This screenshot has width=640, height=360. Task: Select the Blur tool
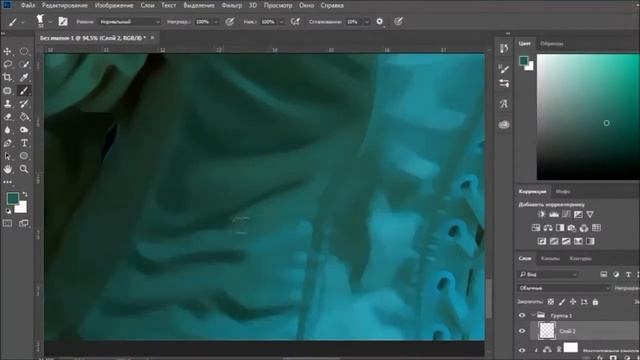click(7, 130)
